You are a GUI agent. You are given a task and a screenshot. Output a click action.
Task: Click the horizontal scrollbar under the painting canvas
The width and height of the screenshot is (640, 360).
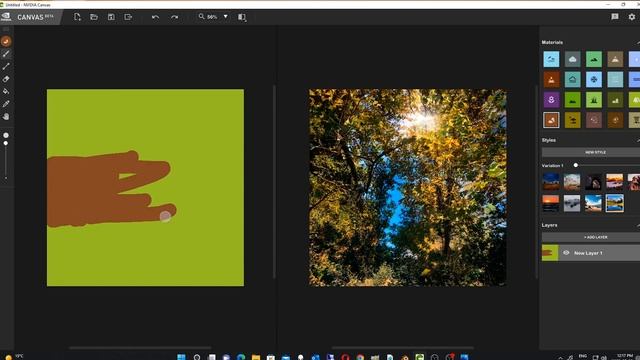coord(140,348)
